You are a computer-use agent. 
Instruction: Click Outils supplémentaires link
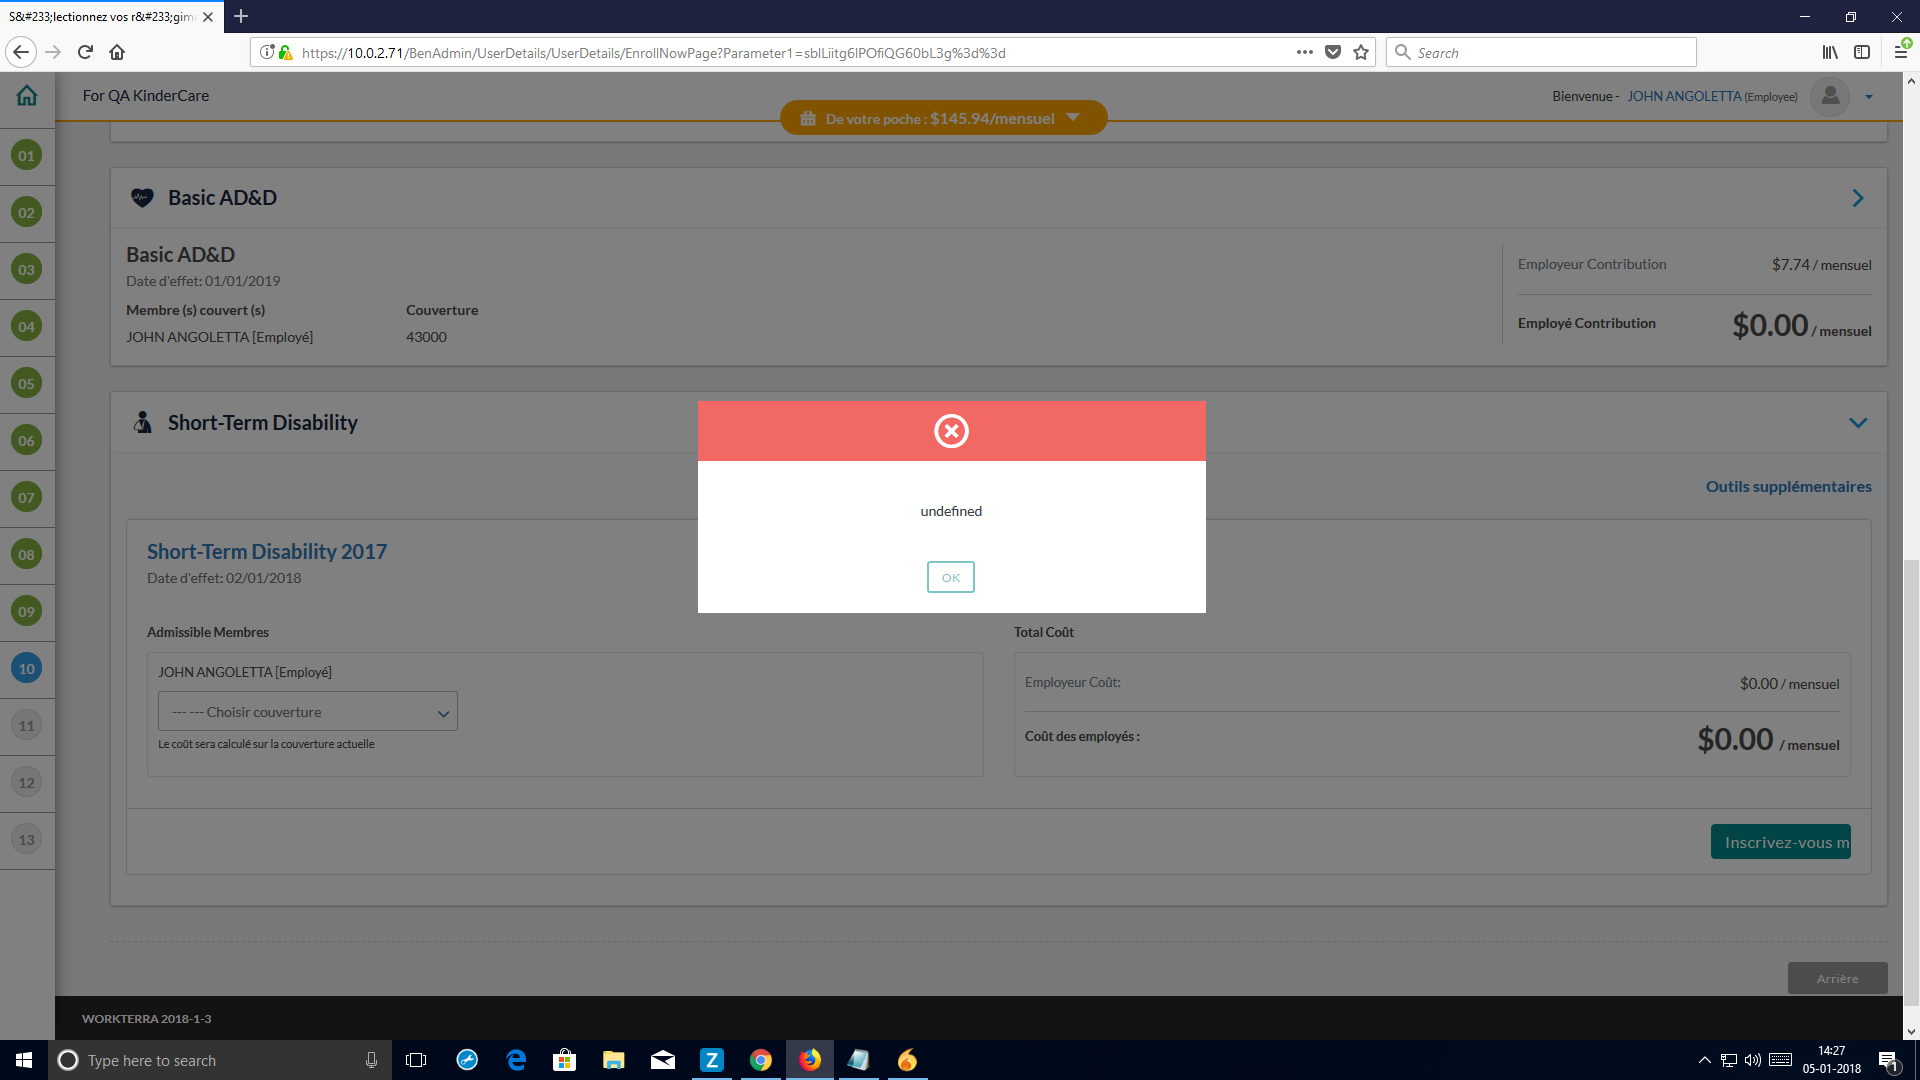point(1788,487)
